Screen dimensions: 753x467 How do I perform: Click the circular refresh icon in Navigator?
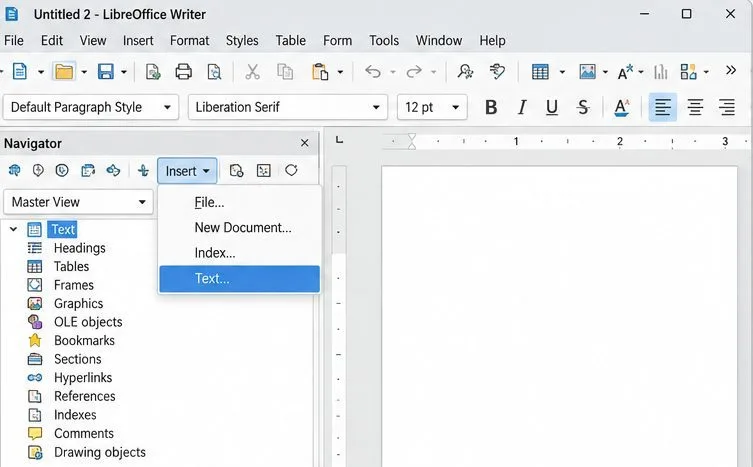(291, 171)
